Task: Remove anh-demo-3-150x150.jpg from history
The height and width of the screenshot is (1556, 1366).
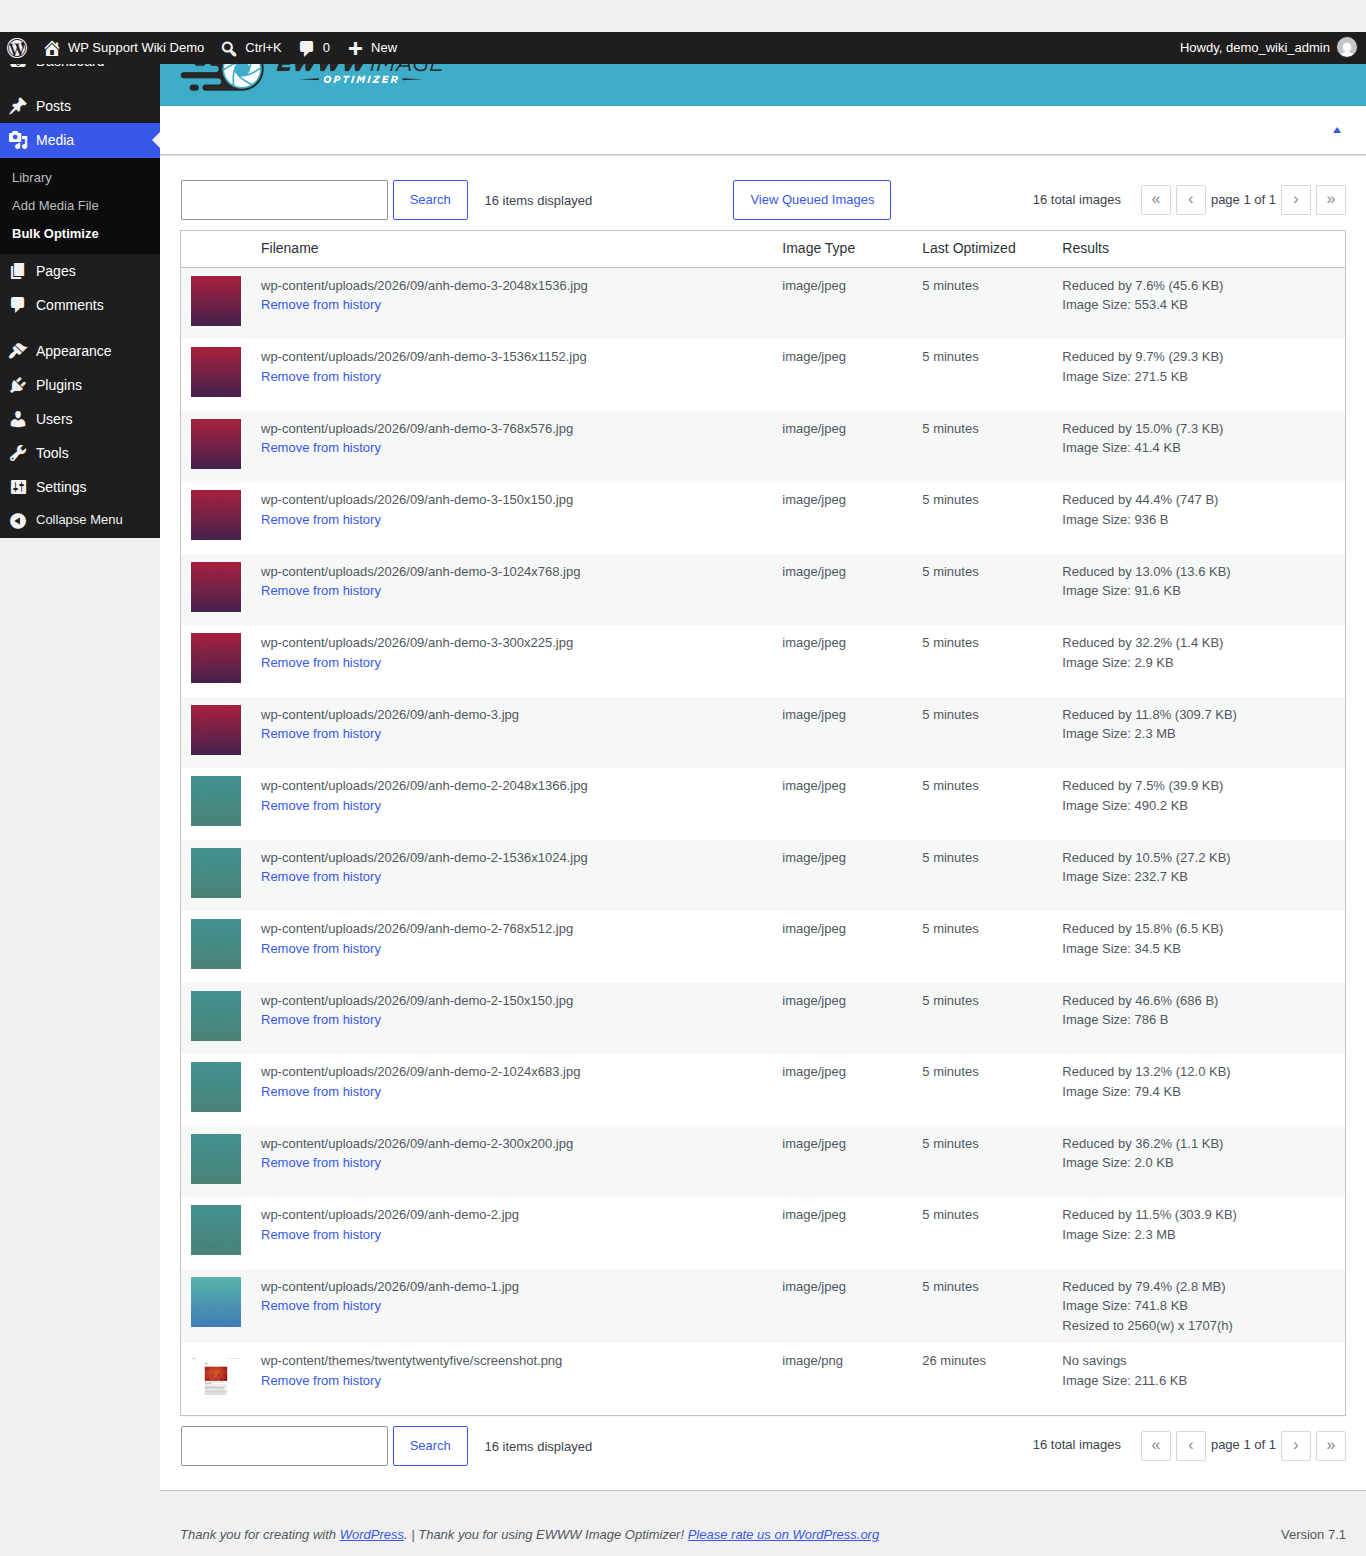Action: (321, 520)
